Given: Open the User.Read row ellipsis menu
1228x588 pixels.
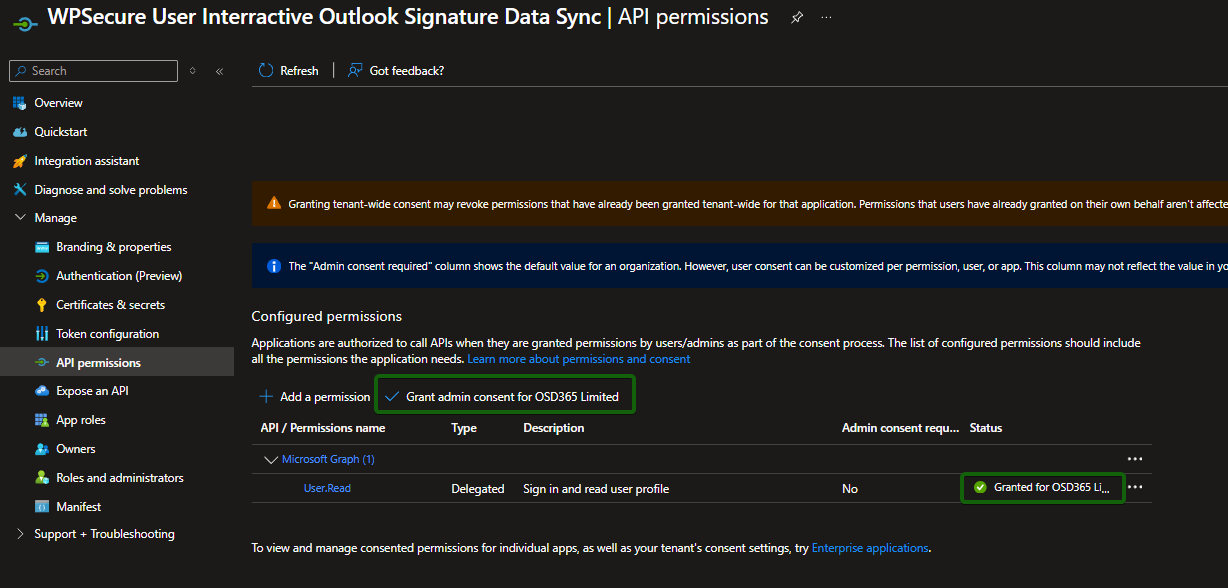Looking at the screenshot, I should [1135, 488].
